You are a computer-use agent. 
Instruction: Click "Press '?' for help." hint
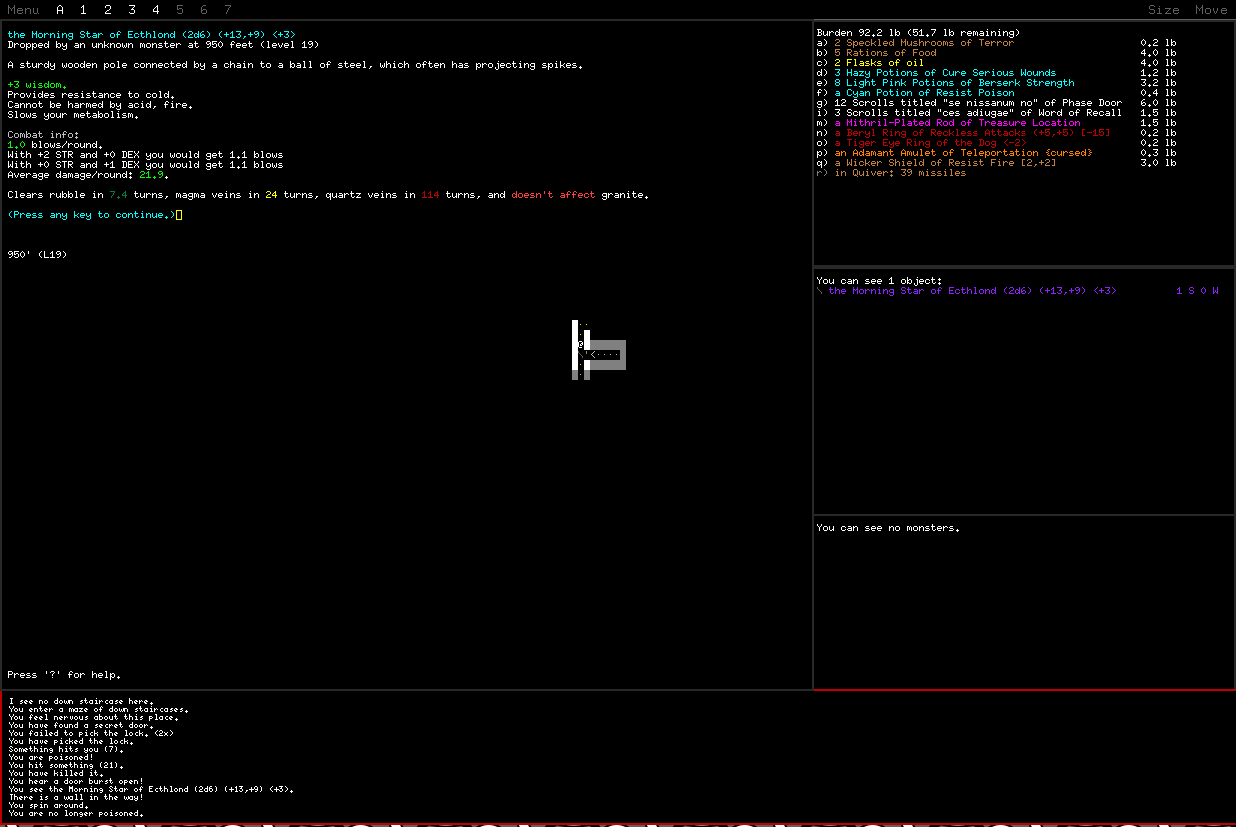(x=64, y=675)
